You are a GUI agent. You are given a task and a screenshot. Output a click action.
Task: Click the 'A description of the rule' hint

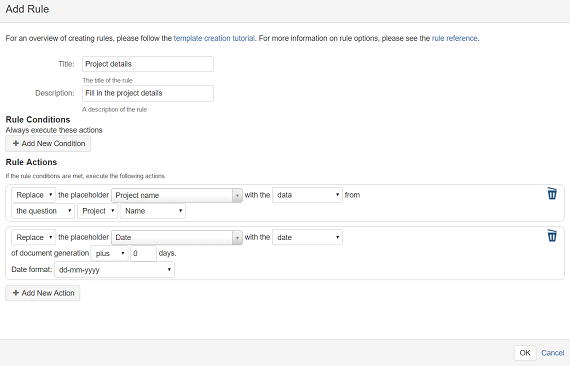(x=115, y=109)
